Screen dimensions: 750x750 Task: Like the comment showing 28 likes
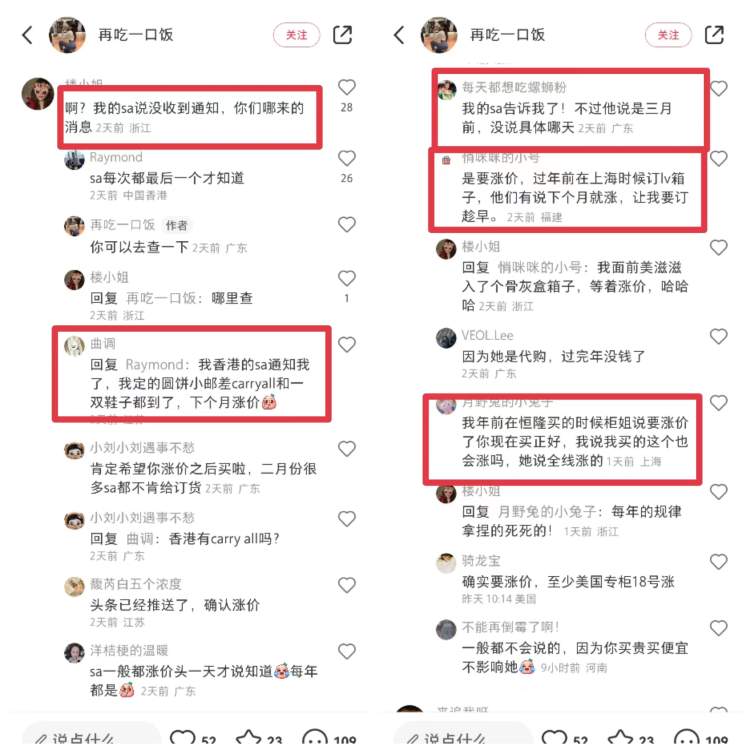coord(347,87)
